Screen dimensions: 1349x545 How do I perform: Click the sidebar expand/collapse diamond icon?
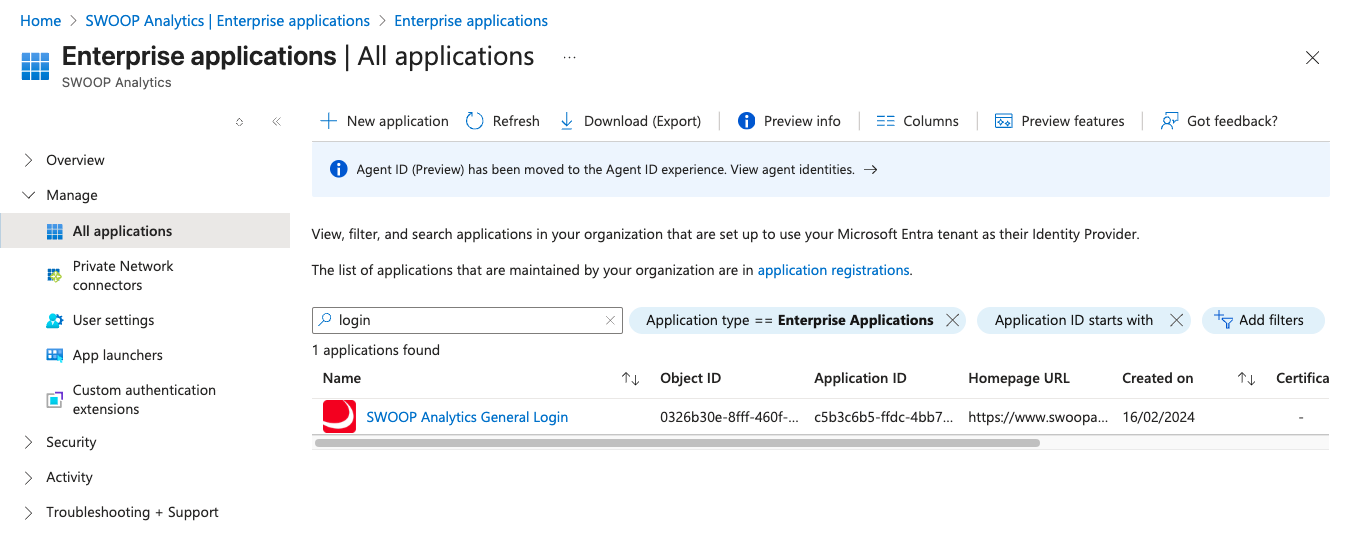(x=239, y=122)
